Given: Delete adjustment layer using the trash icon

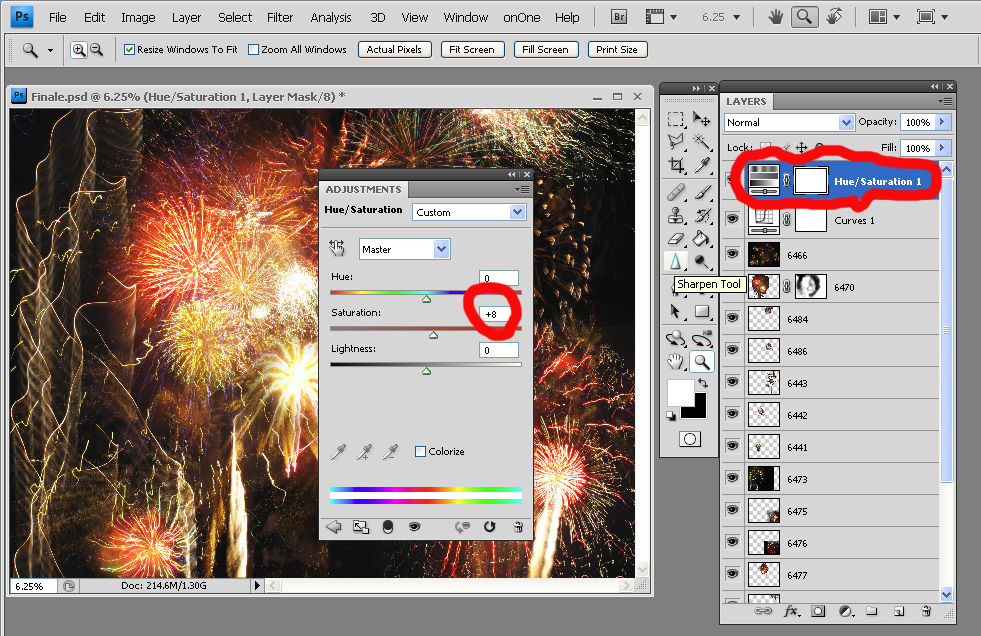Looking at the screenshot, I should (x=518, y=526).
